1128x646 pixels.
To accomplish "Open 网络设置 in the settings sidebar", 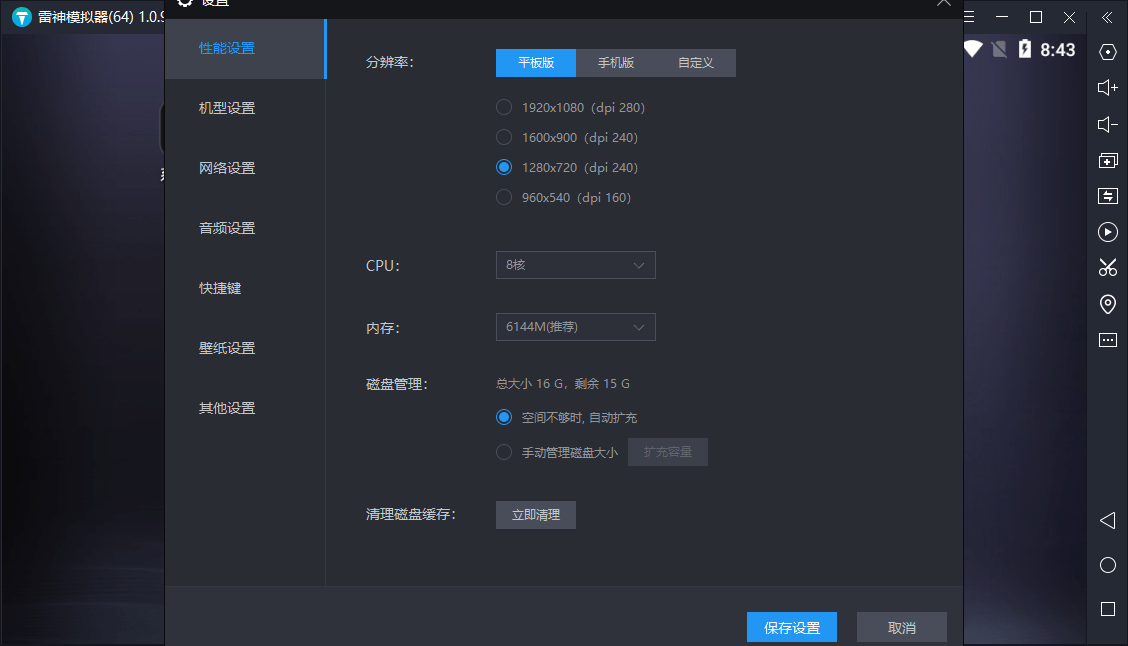I will [227, 168].
